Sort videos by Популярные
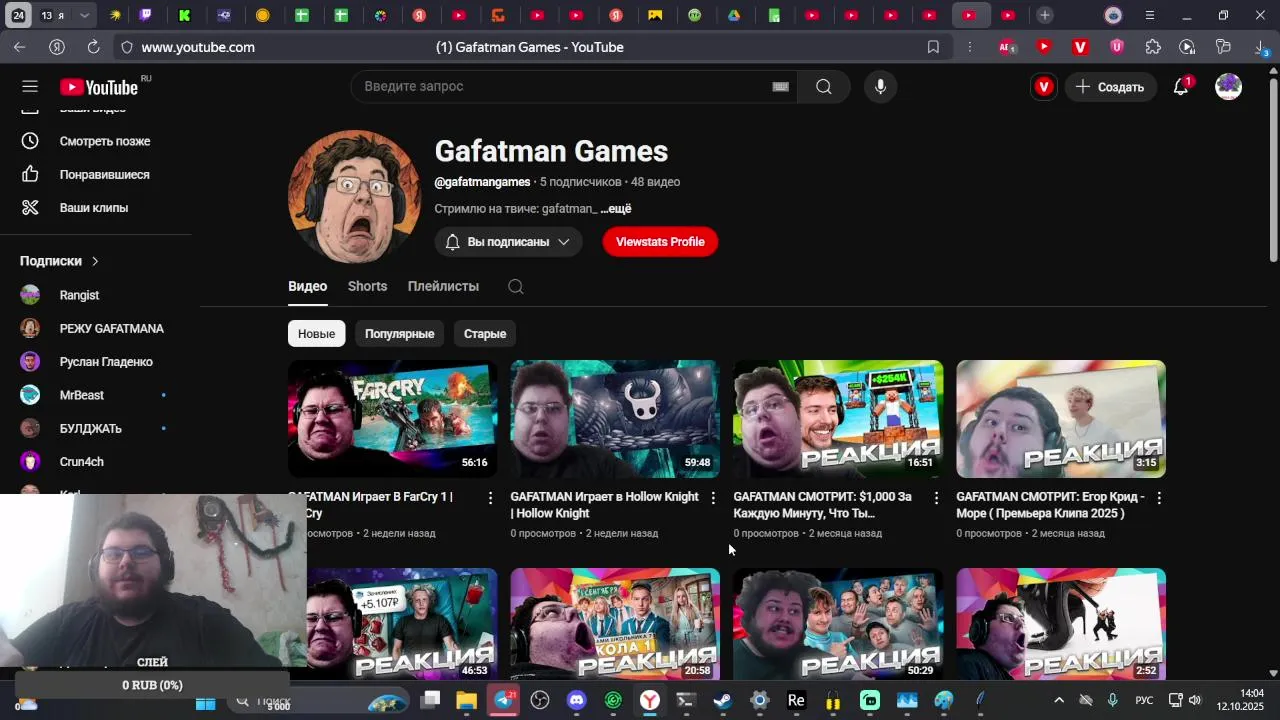Image resolution: width=1280 pixels, height=720 pixels. tap(399, 334)
